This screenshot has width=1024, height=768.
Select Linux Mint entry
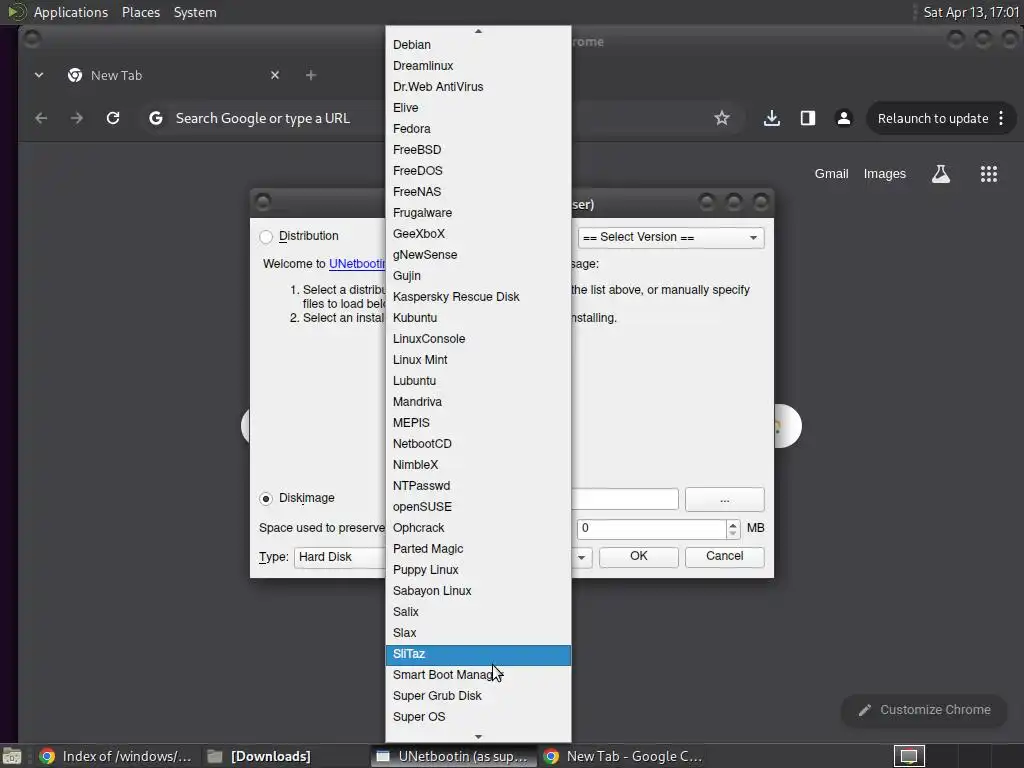coord(478,359)
